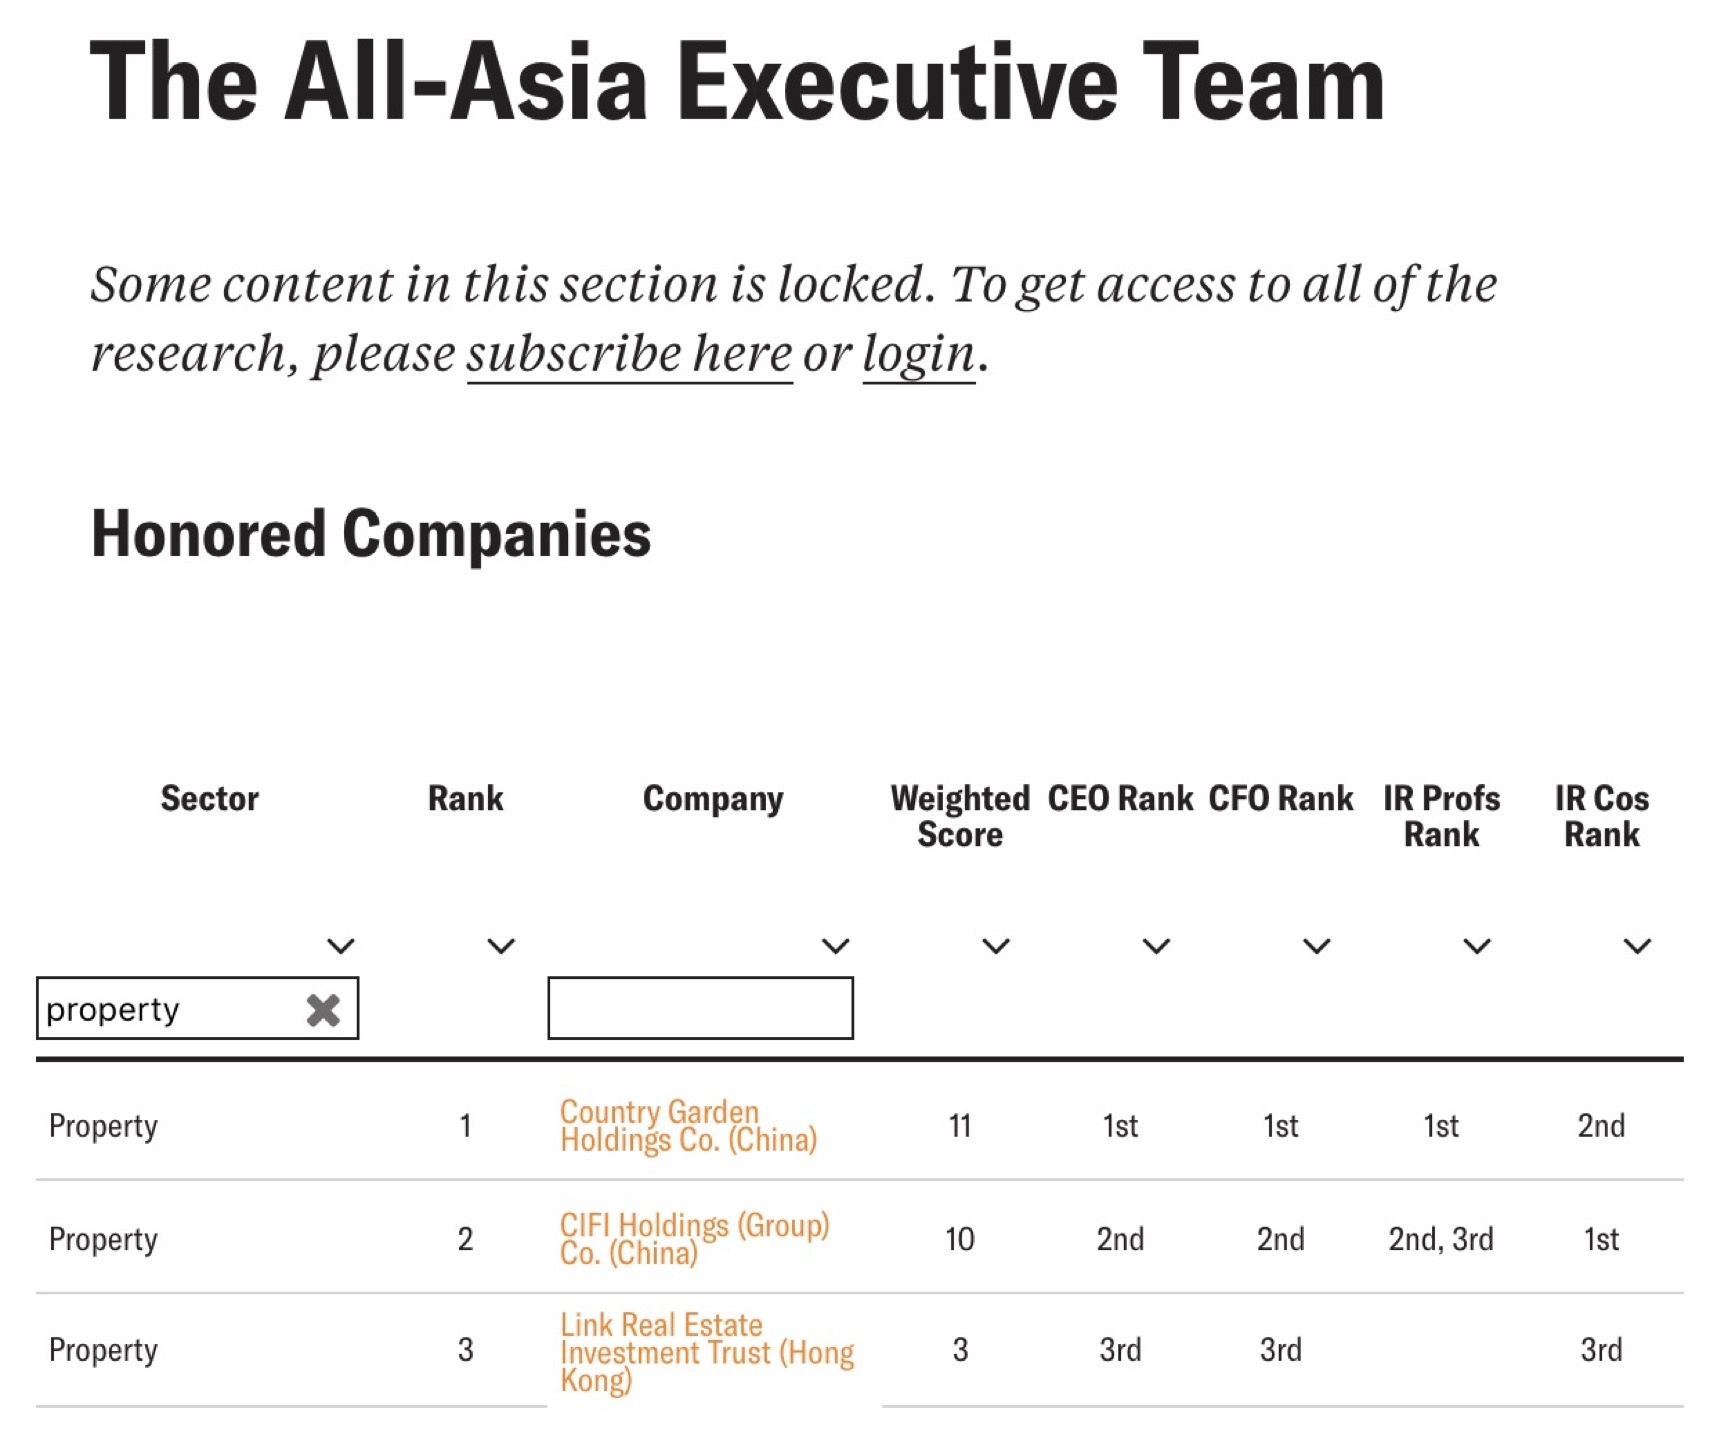
Task: Open IR Cos Rank sort chevron
Action: [1637, 946]
